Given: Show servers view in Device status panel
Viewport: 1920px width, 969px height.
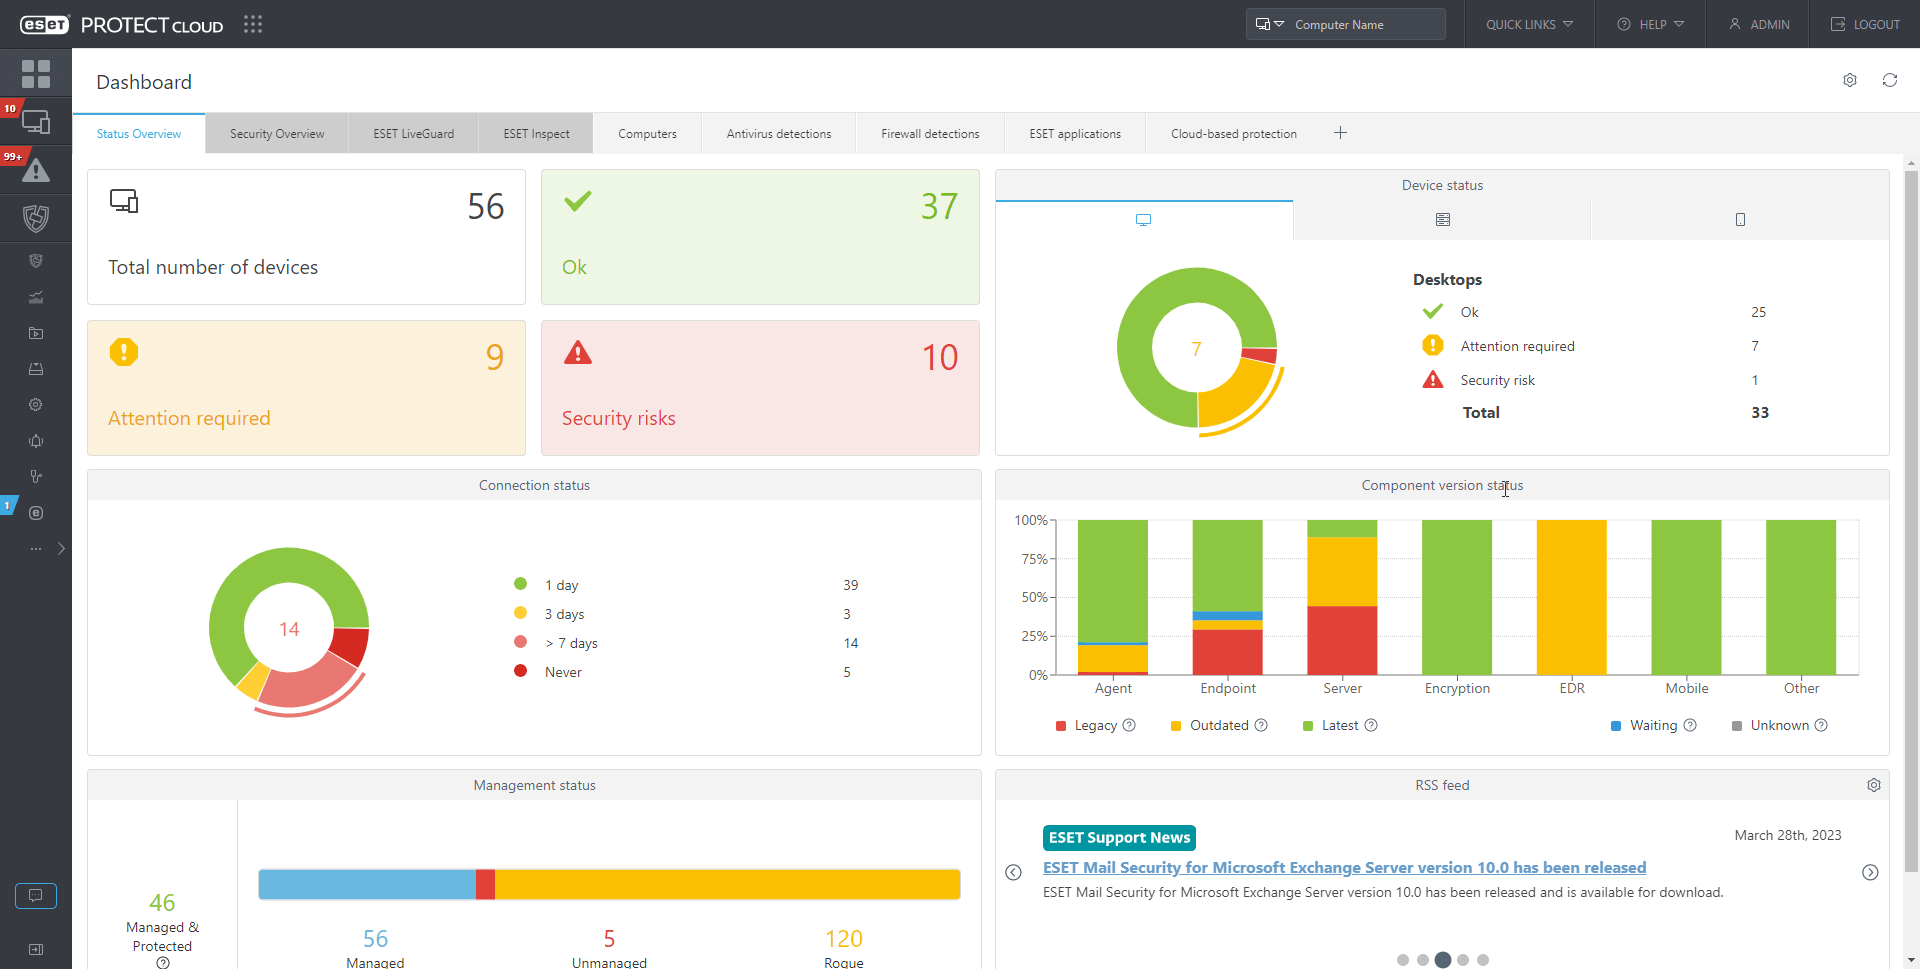Looking at the screenshot, I should coord(1442,220).
